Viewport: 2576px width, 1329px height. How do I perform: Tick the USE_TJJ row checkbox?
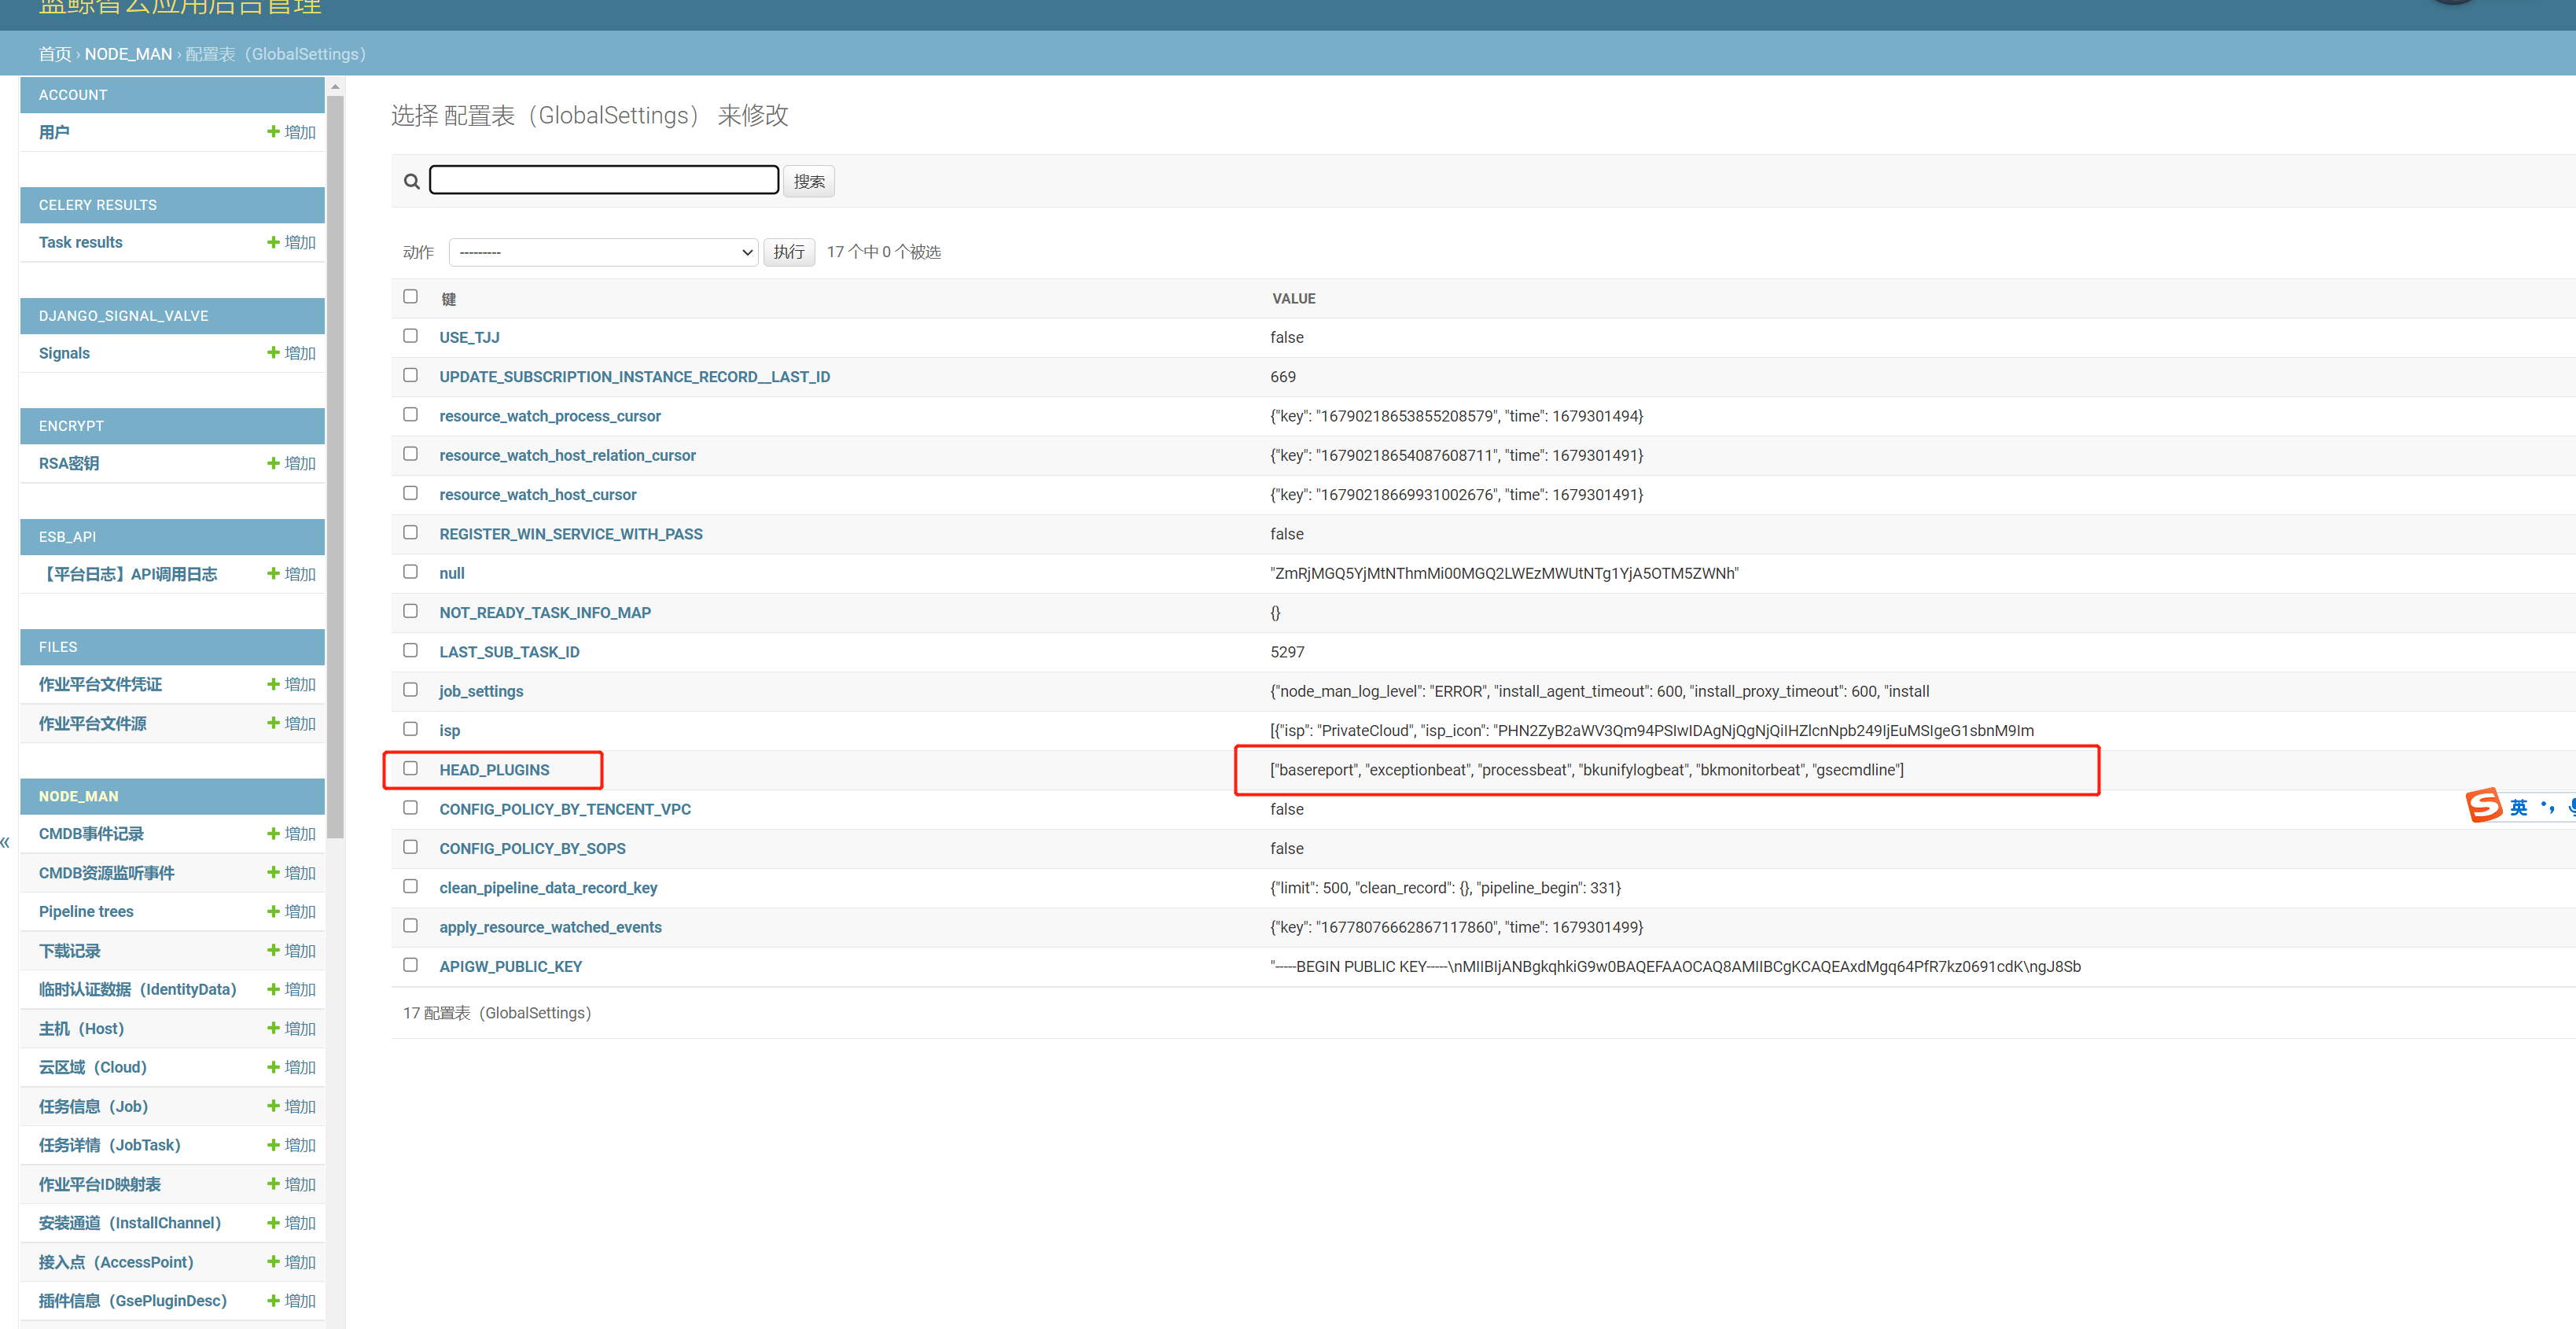pos(410,336)
